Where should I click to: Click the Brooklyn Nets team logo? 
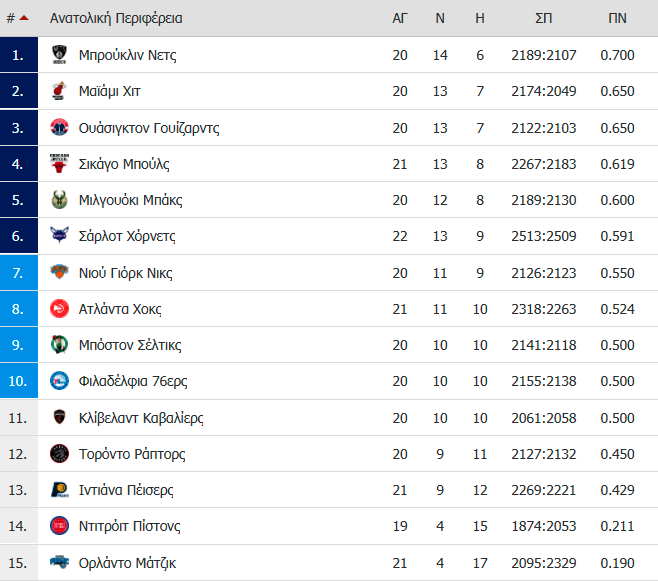coord(59,55)
